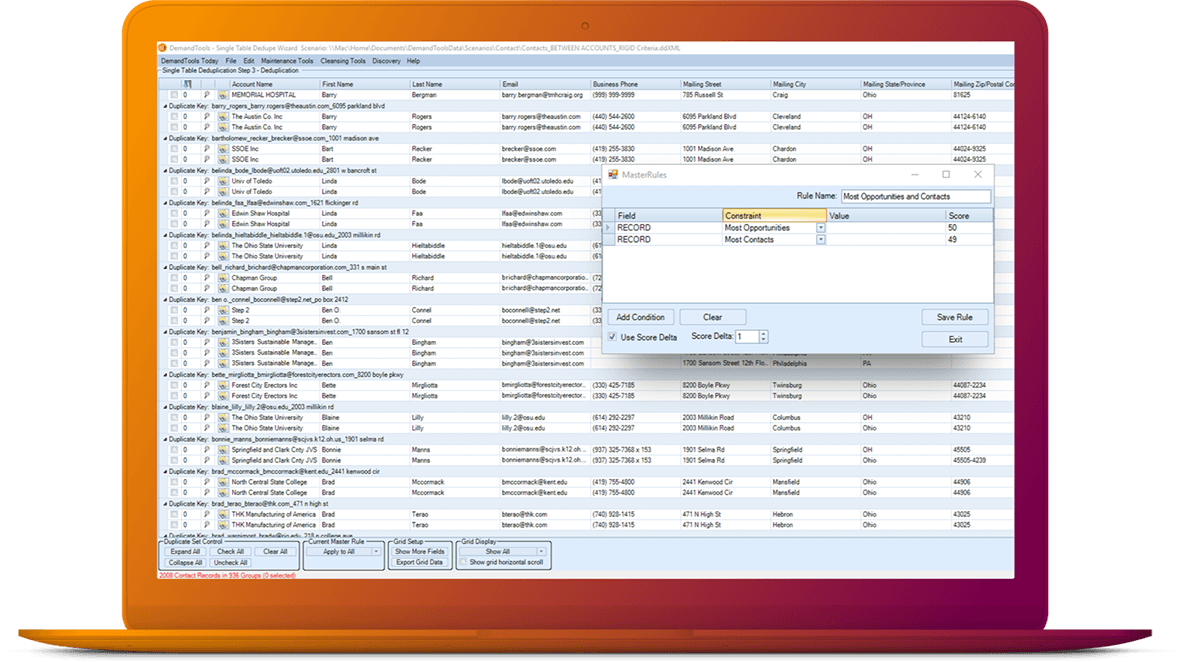Select score cell showing 49
Viewport: 1182px width, 662px height.
tap(969, 240)
